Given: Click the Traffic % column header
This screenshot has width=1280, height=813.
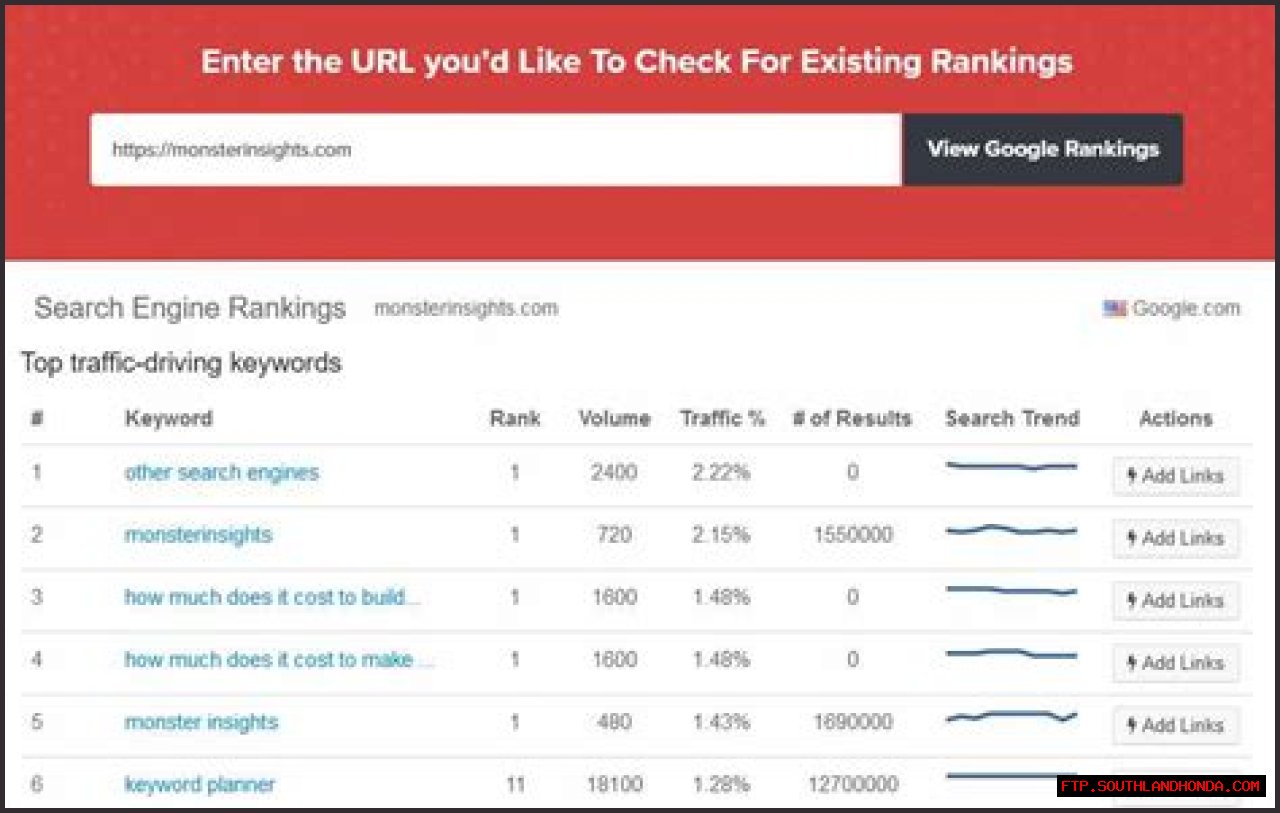Looking at the screenshot, I should pos(722,419).
